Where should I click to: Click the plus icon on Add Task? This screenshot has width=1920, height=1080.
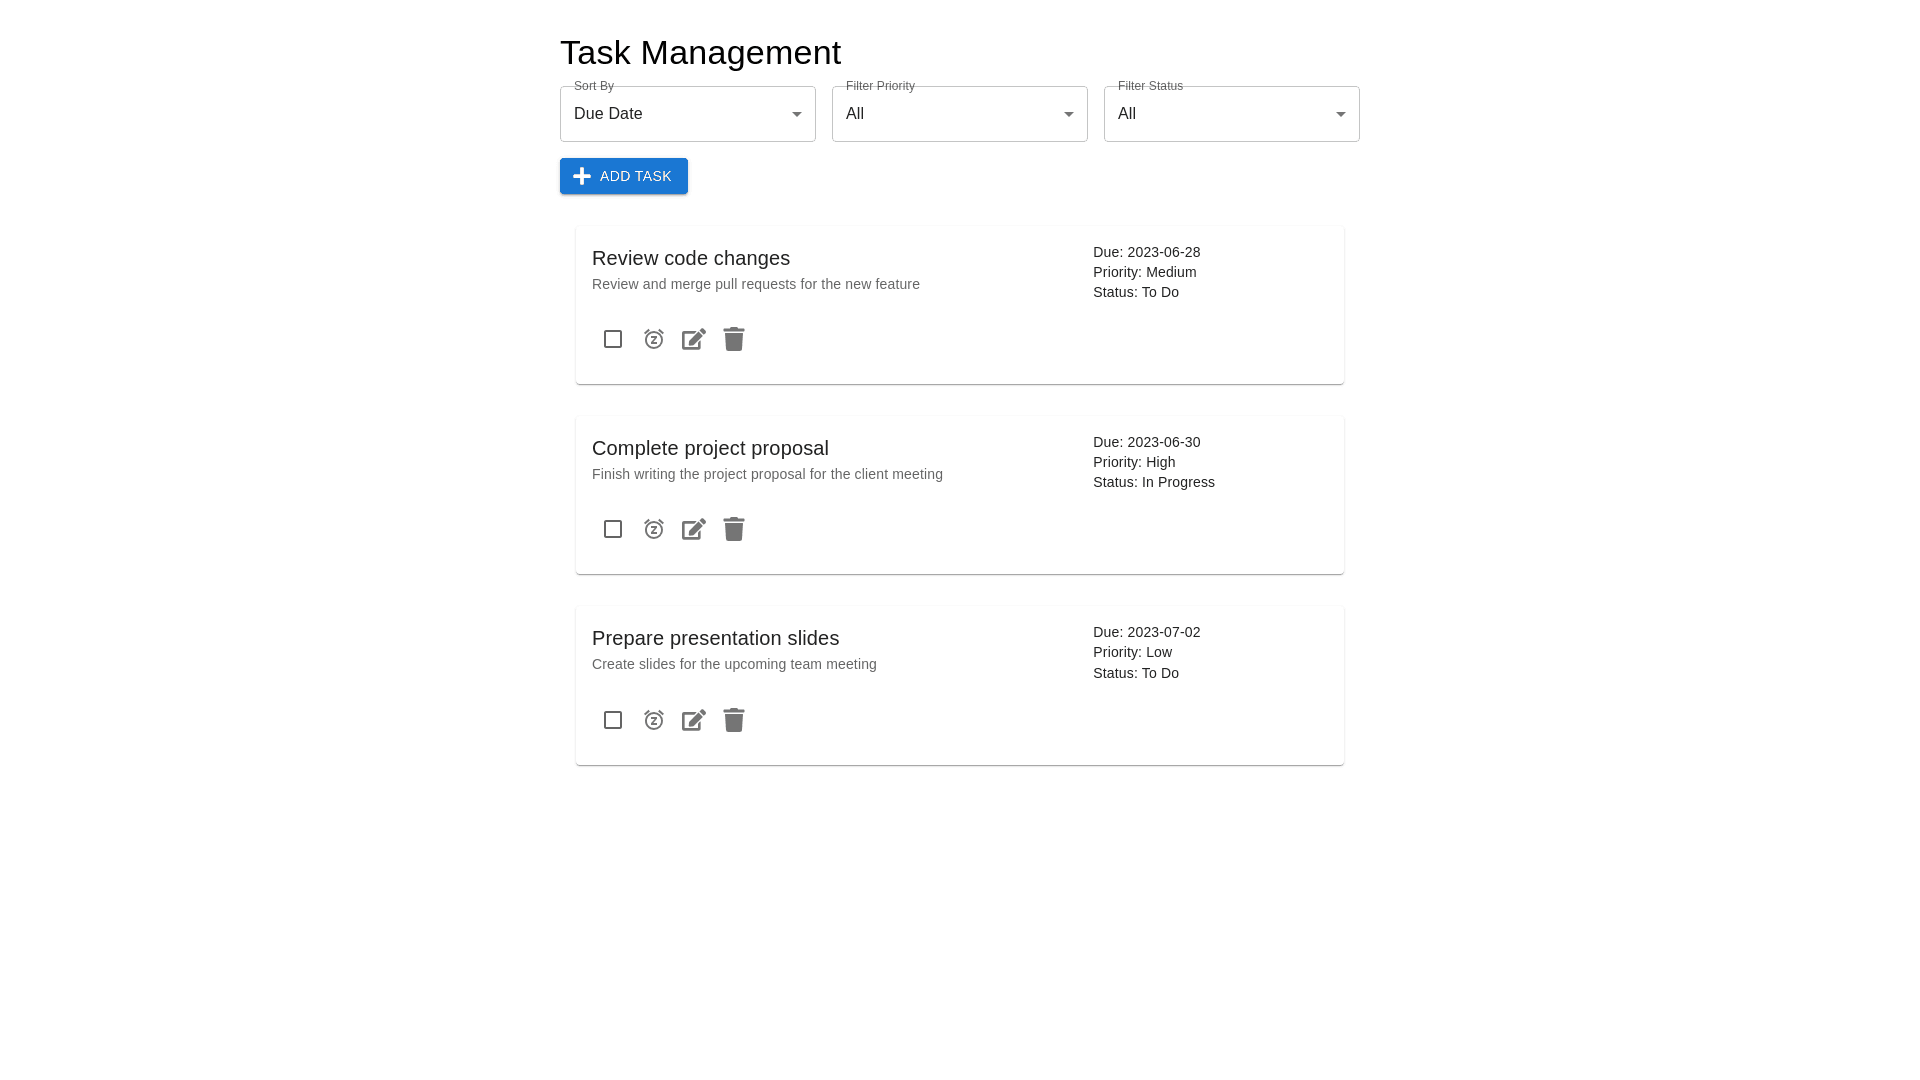582,176
